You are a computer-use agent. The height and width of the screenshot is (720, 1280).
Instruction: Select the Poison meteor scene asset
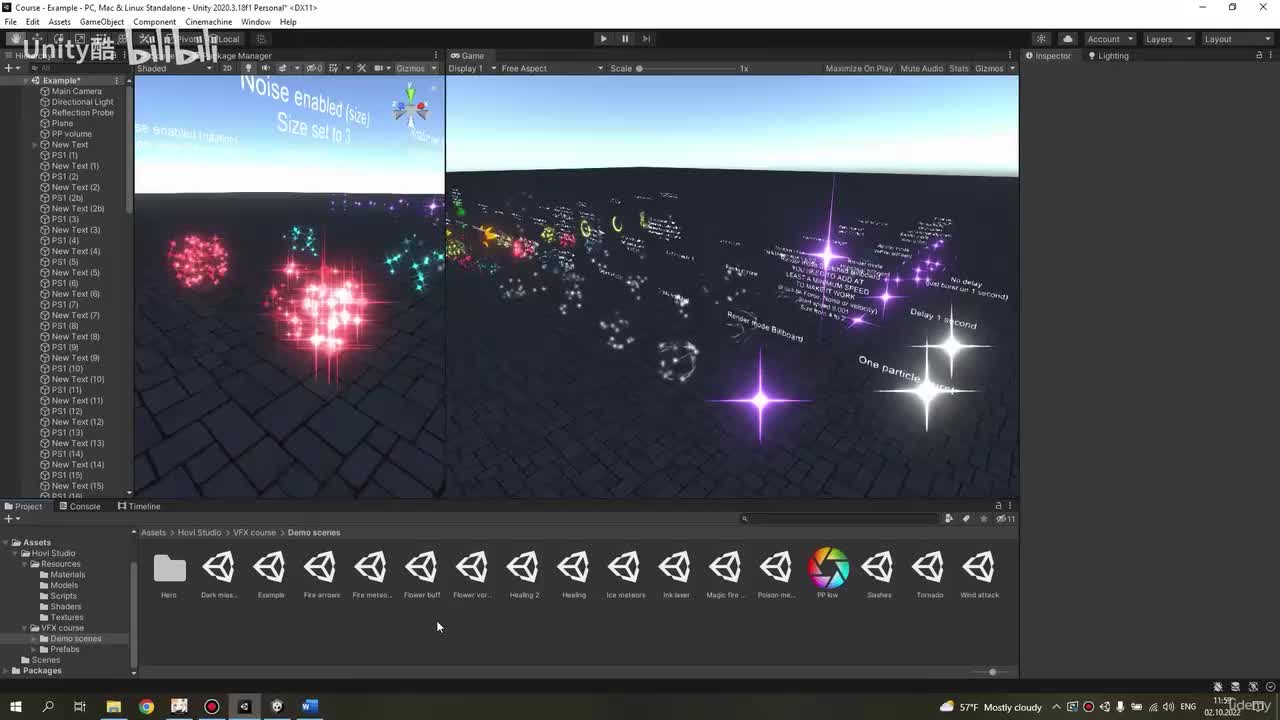coord(777,574)
